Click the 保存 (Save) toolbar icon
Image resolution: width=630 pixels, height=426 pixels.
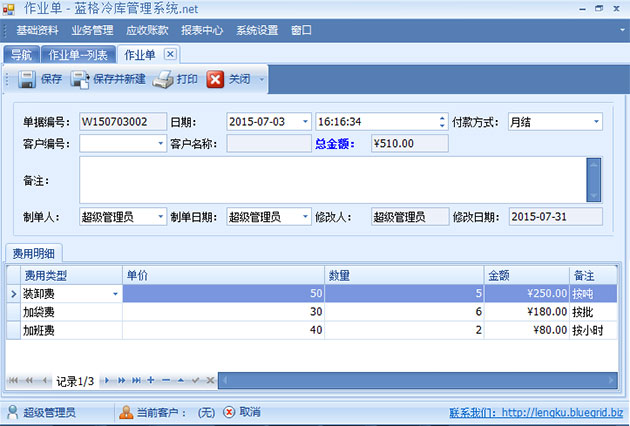point(27,79)
